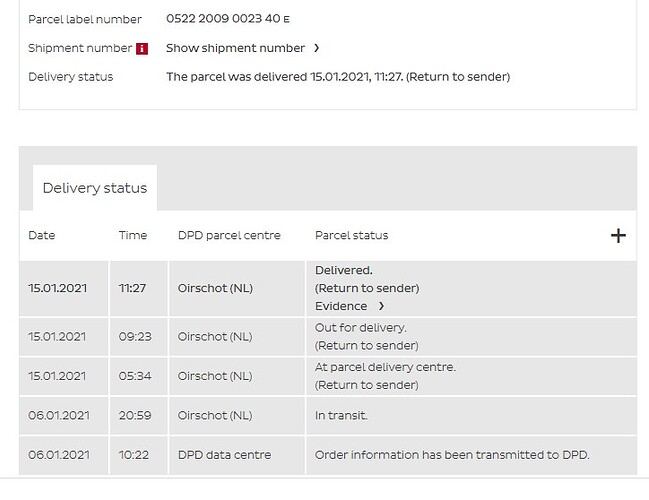Click the Parcel status column header
649x500 pixels.
pos(351,235)
